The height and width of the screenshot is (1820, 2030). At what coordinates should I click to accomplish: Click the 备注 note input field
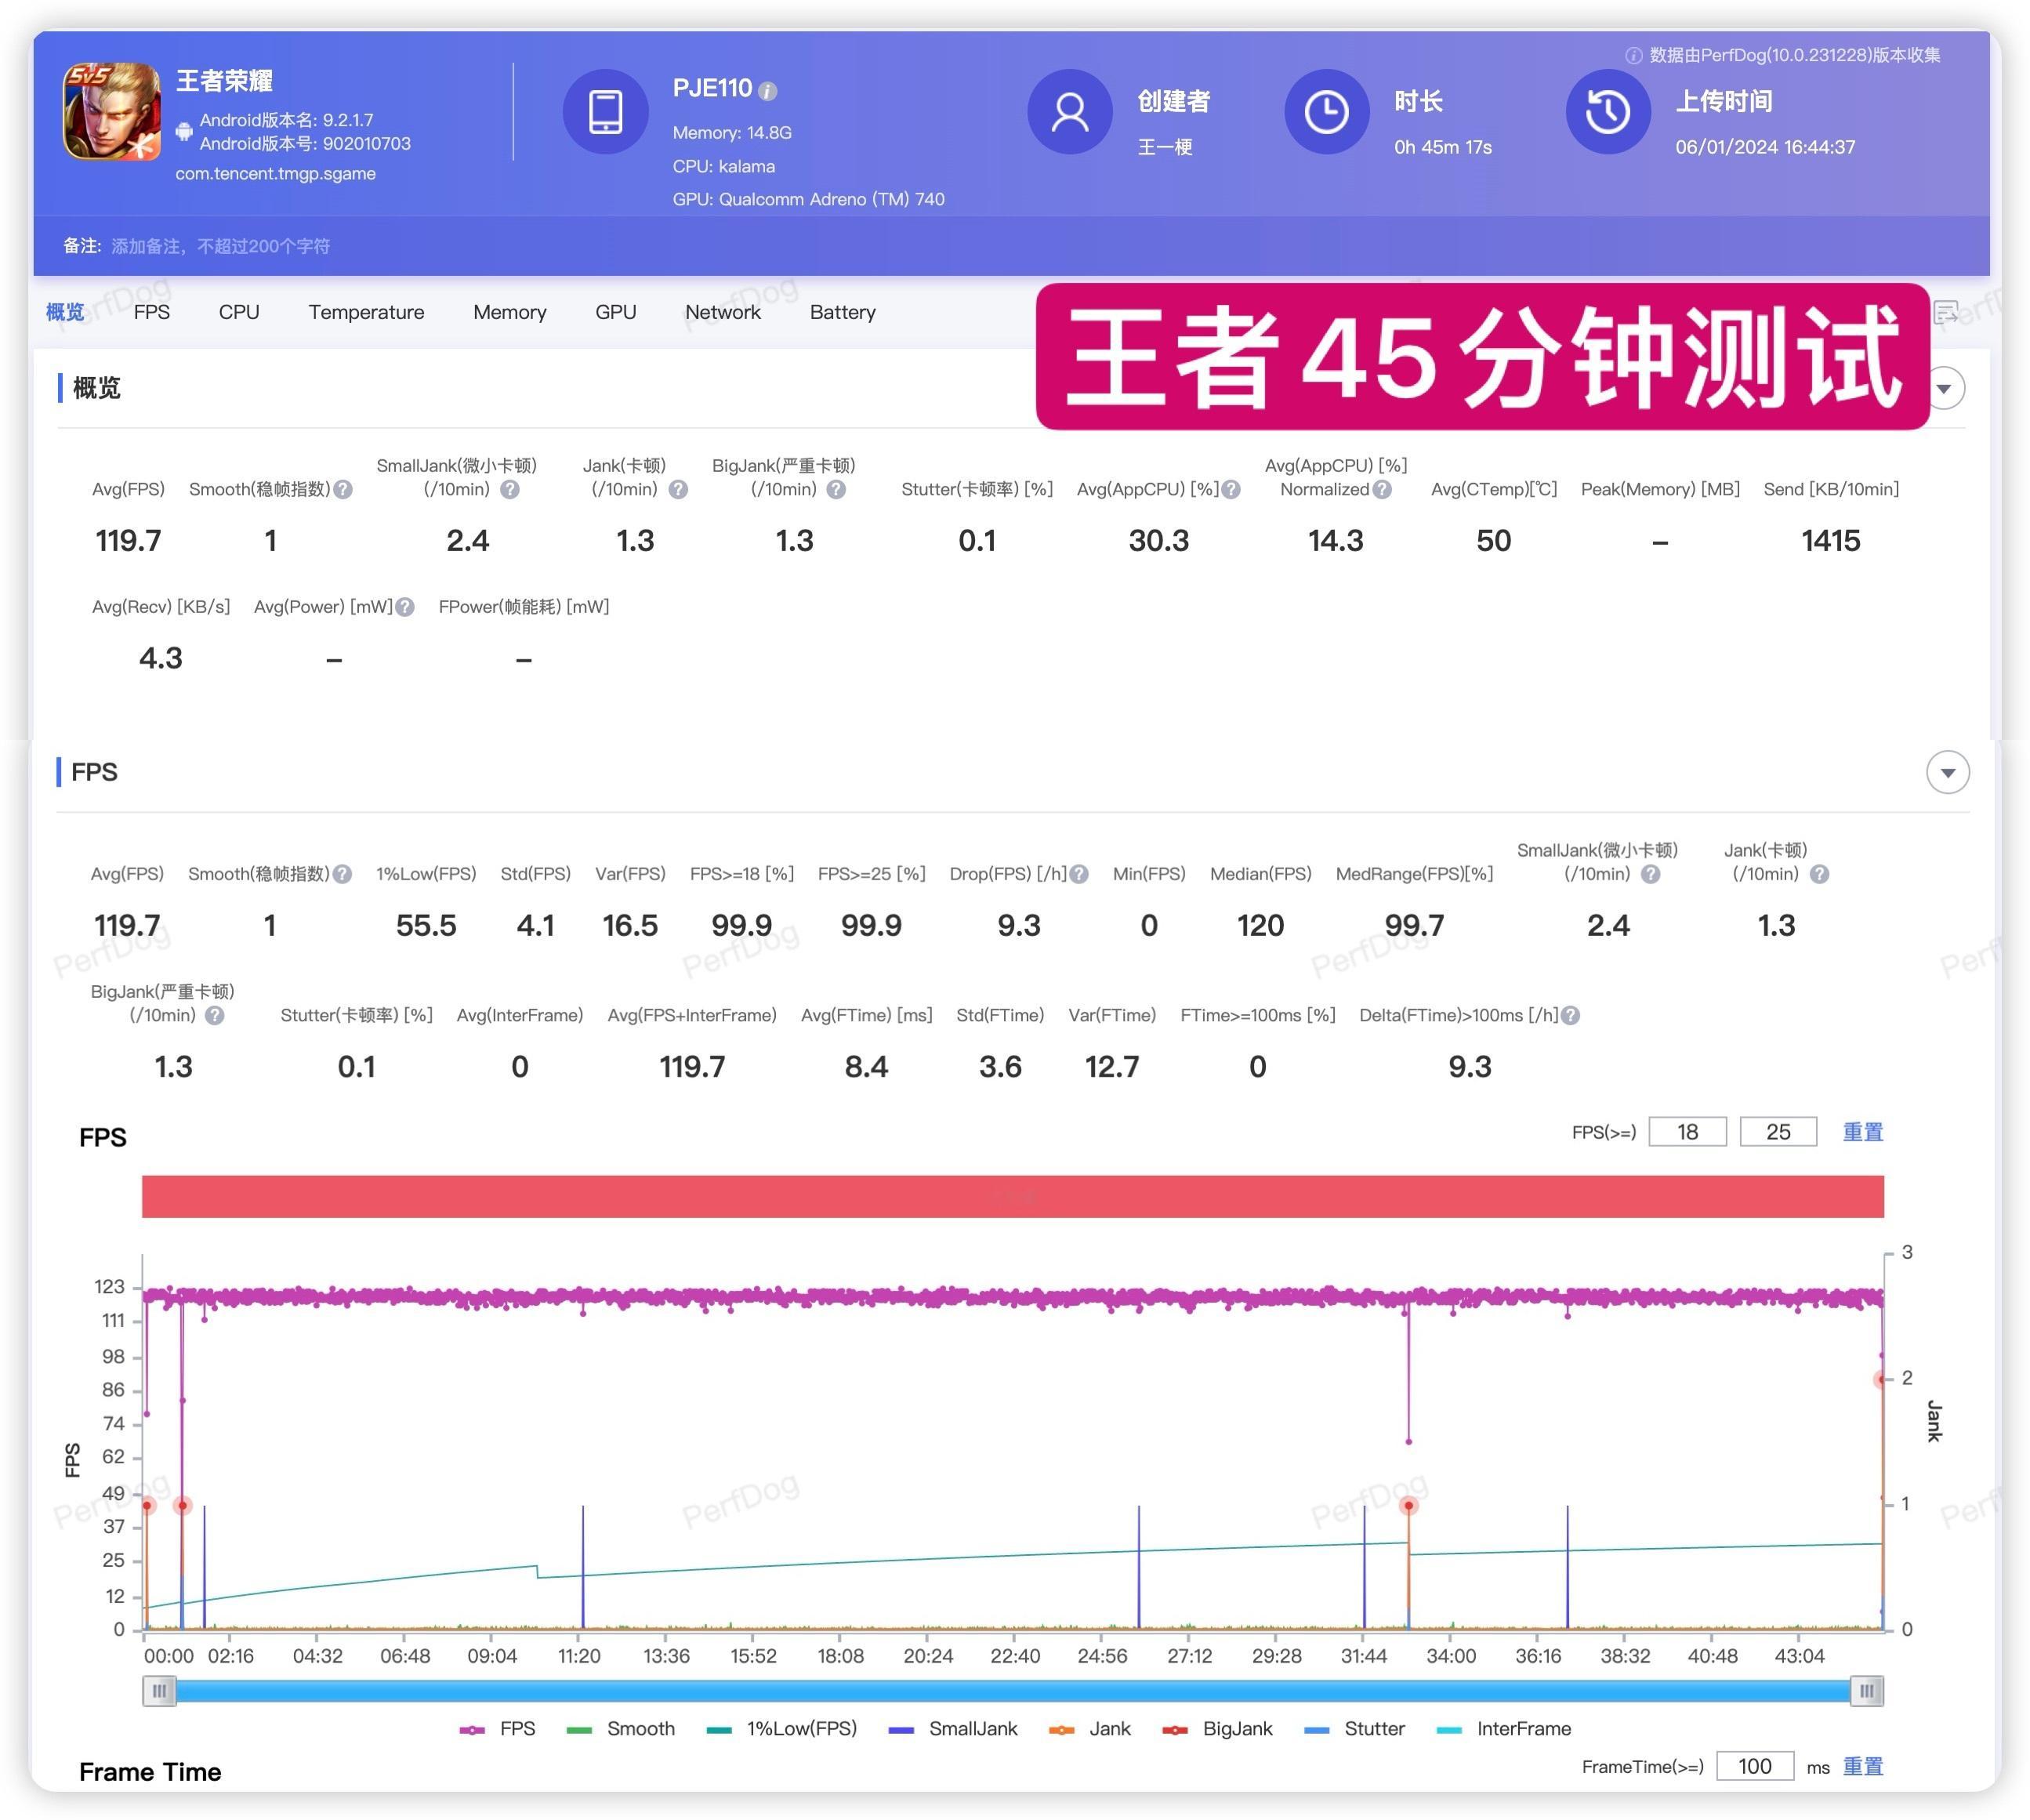point(221,247)
